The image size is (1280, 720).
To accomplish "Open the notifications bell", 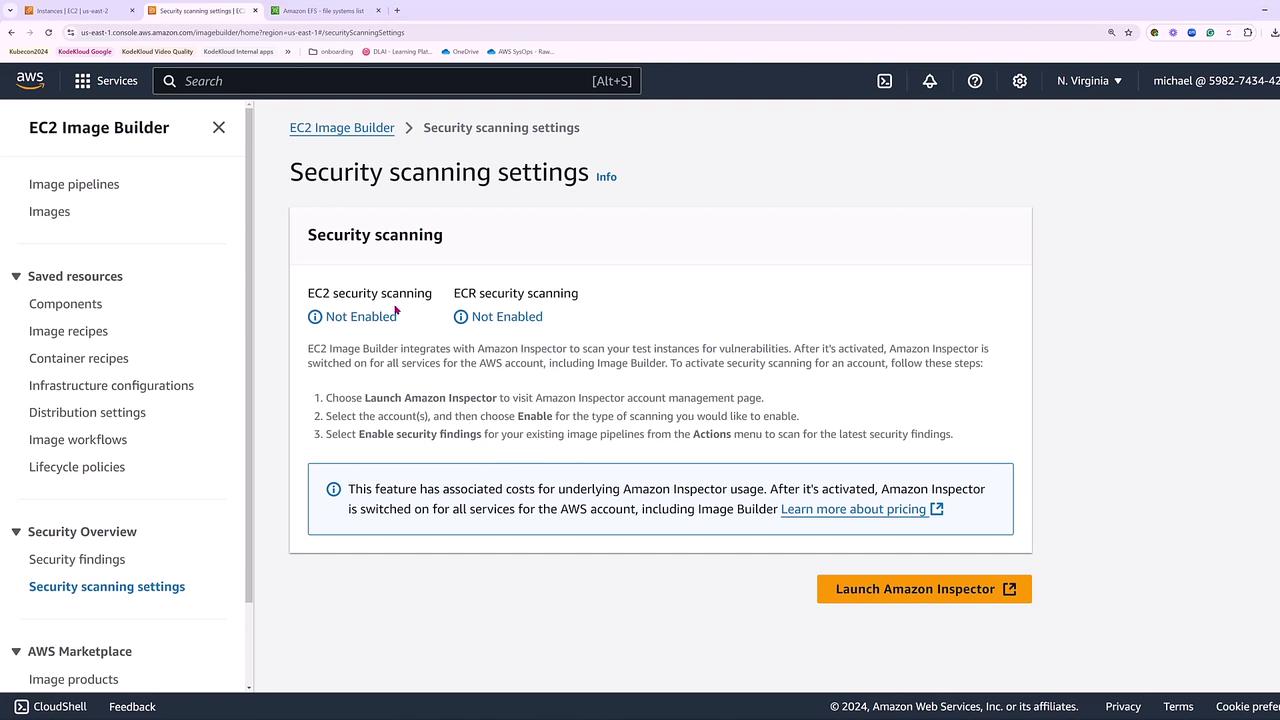I will coord(930,81).
